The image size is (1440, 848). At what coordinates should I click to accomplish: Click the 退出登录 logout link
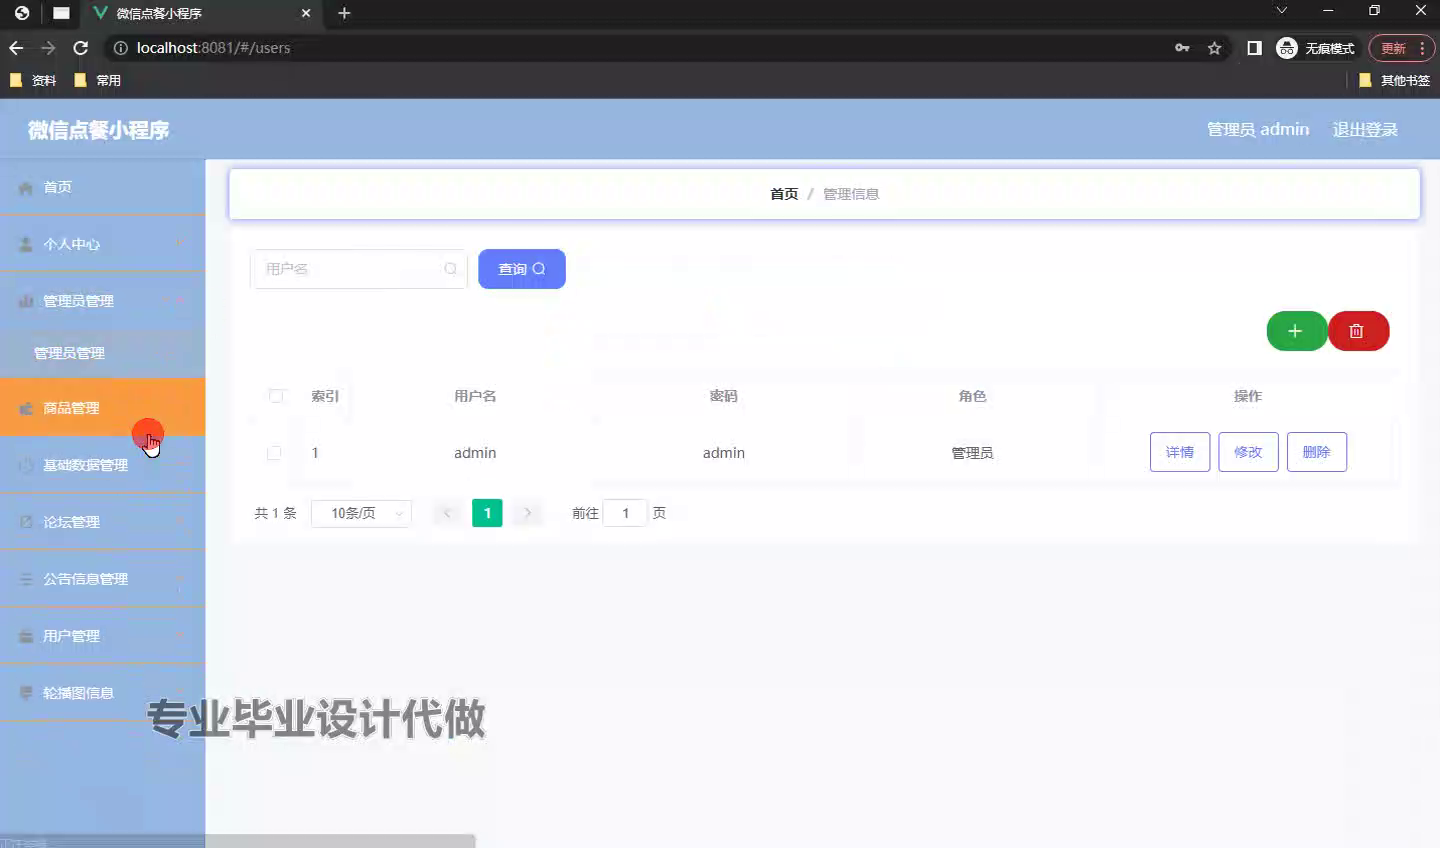(x=1365, y=130)
